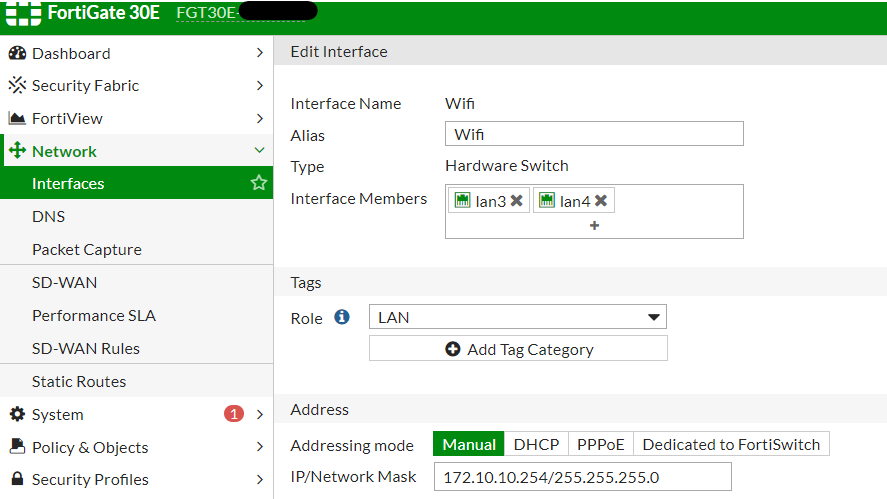Go to Static Routes
Screen dimensions: 887x499
[79, 381]
